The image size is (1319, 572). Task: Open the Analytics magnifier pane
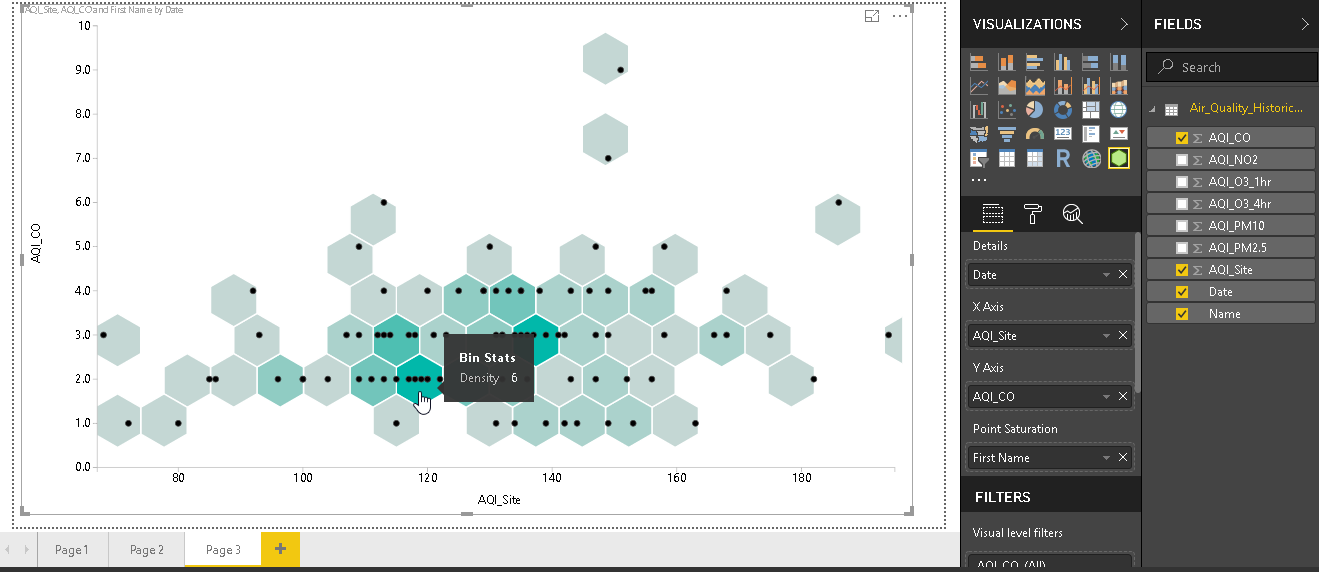1072,213
